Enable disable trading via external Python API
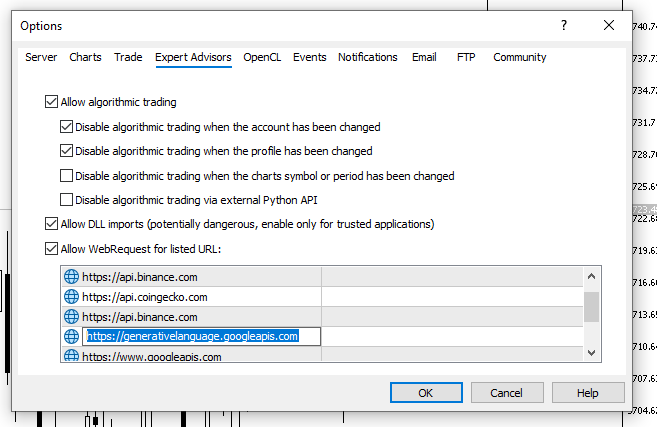Viewport: 657px width, 427px height. point(66,200)
